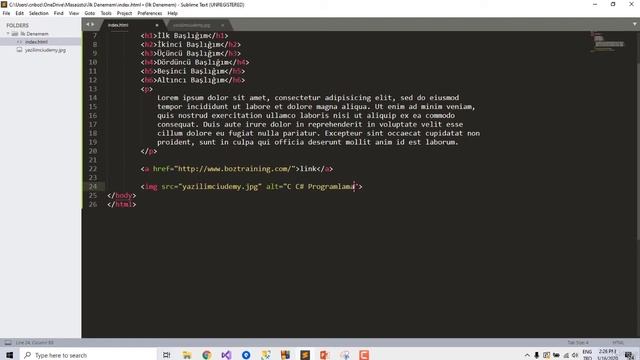This screenshot has width=640, height=360.
Task: Click the İlk Başlığım h1 line
Action: [x=184, y=36]
